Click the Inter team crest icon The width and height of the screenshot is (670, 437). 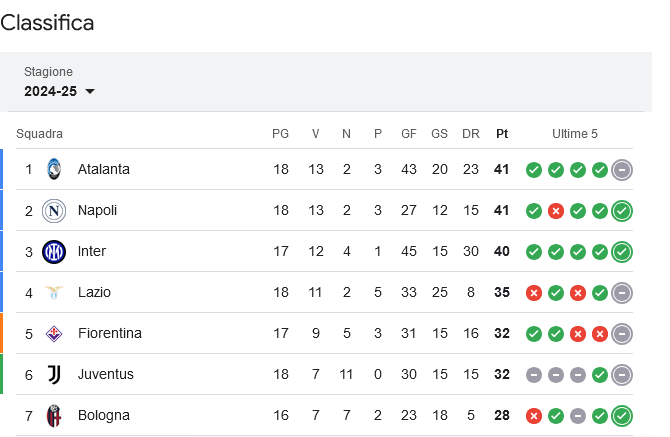click(x=54, y=252)
